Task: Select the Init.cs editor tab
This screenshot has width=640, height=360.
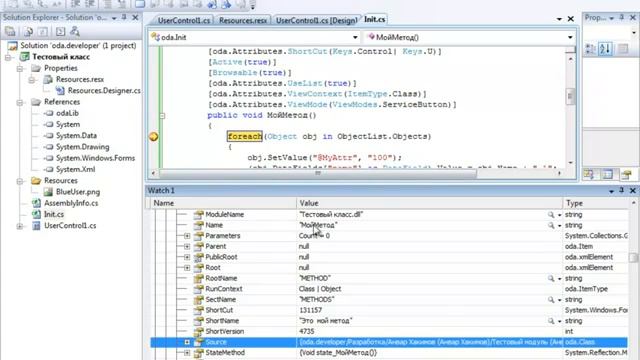Action: pyautogui.click(x=374, y=19)
